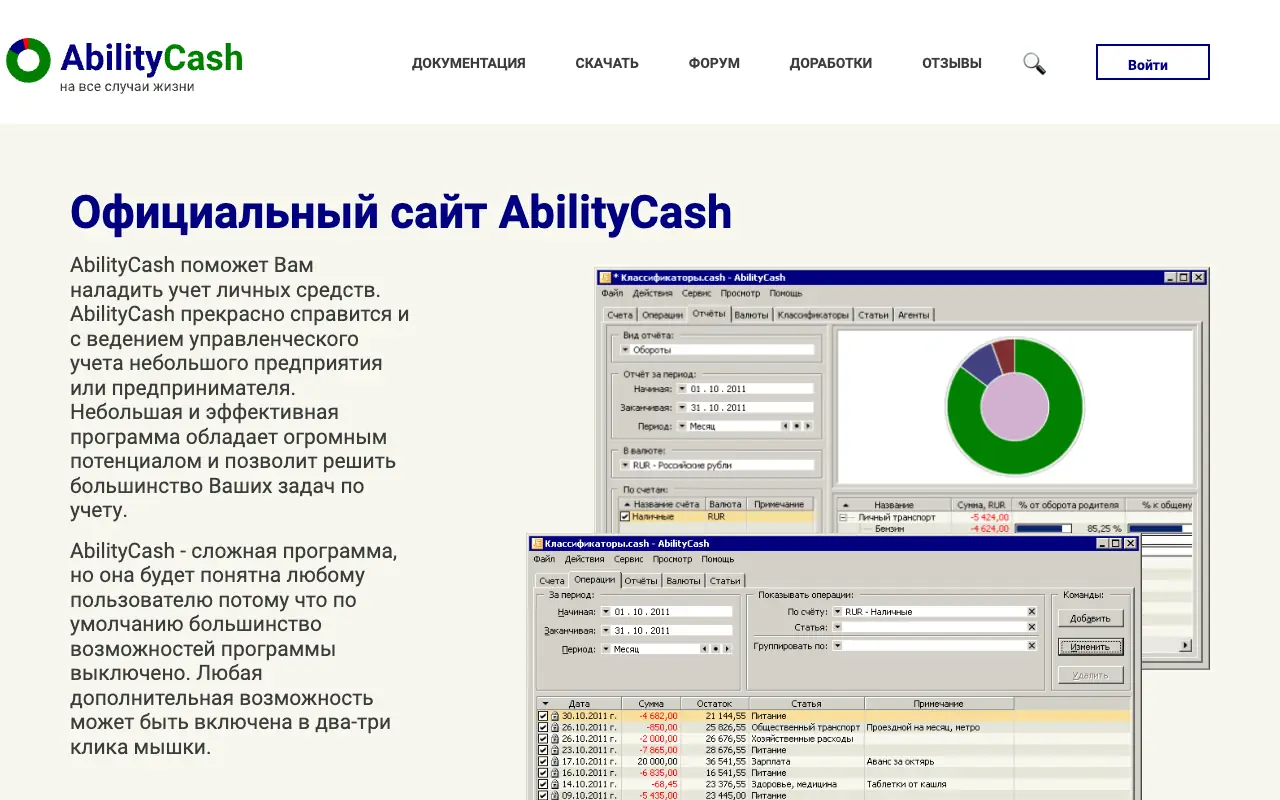Clear the Группировать по filter with its X icon
Image resolution: width=1280 pixels, height=800 pixels.
1031,646
